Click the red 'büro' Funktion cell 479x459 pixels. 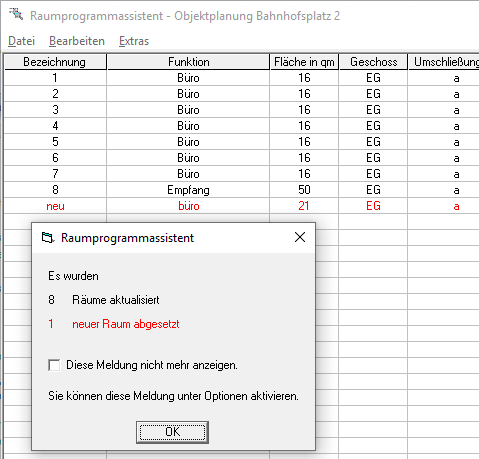pyautogui.click(x=188, y=206)
